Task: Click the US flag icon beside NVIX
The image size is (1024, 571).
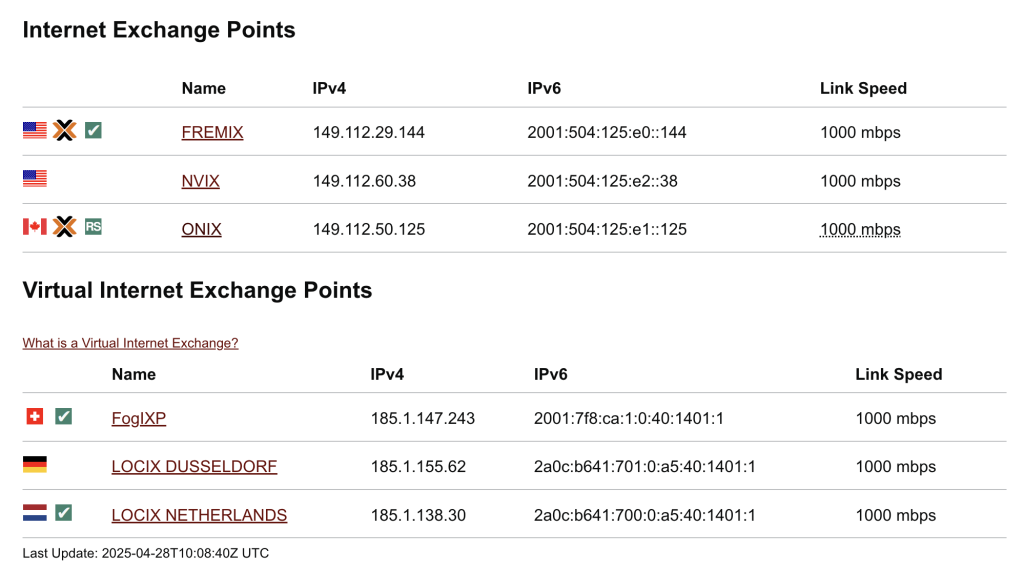Action: [35, 178]
